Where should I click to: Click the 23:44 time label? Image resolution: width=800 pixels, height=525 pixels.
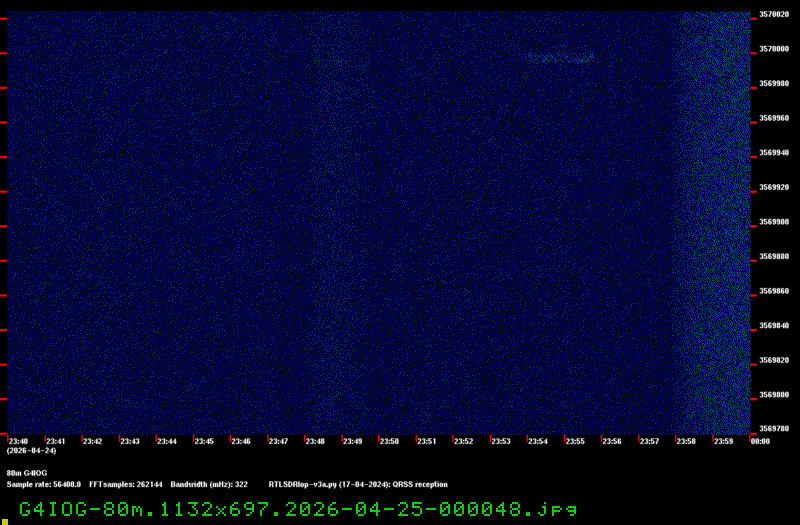point(167,441)
